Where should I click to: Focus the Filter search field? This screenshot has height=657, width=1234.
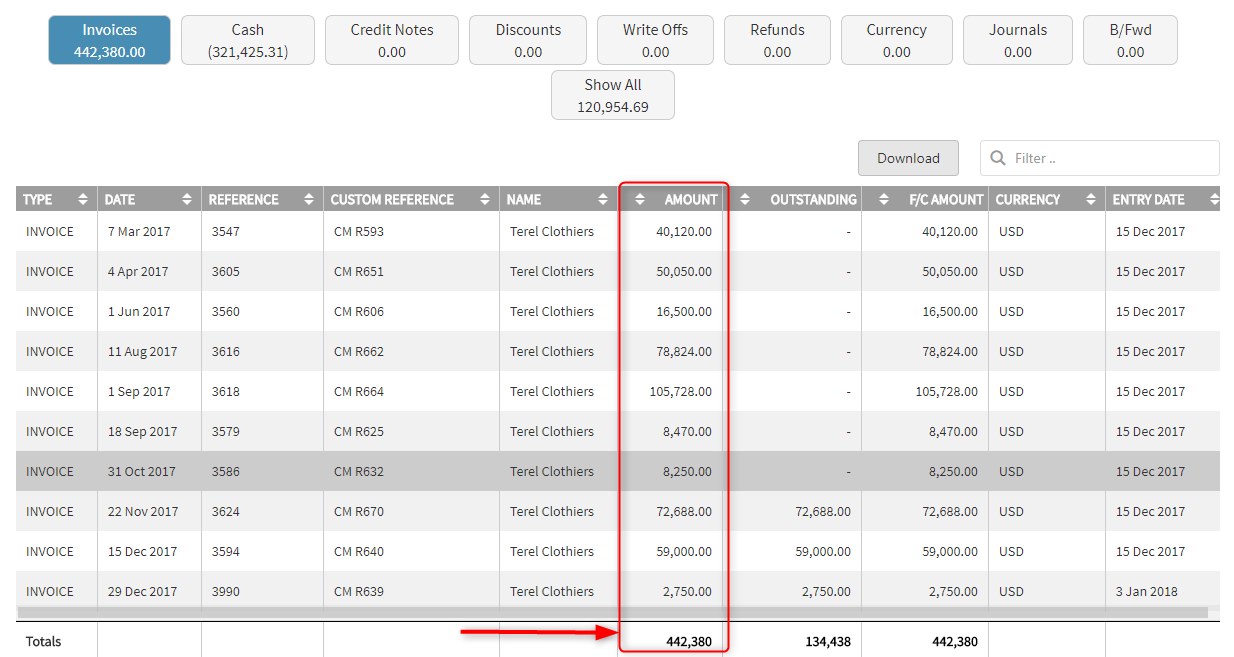click(x=1100, y=158)
